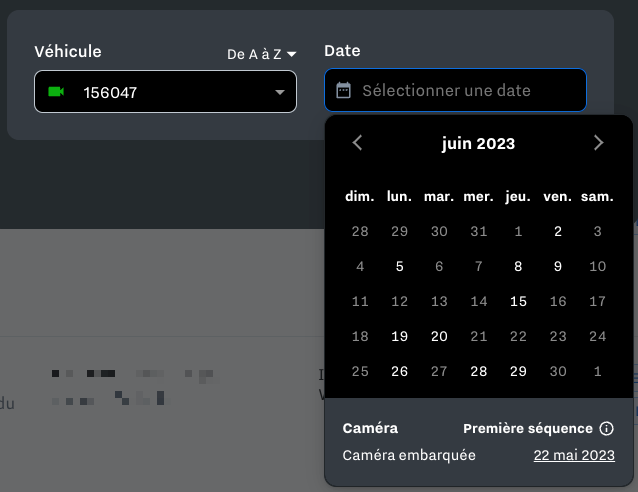Choose June 9 in date picker
The width and height of the screenshot is (638, 492).
[x=558, y=267]
